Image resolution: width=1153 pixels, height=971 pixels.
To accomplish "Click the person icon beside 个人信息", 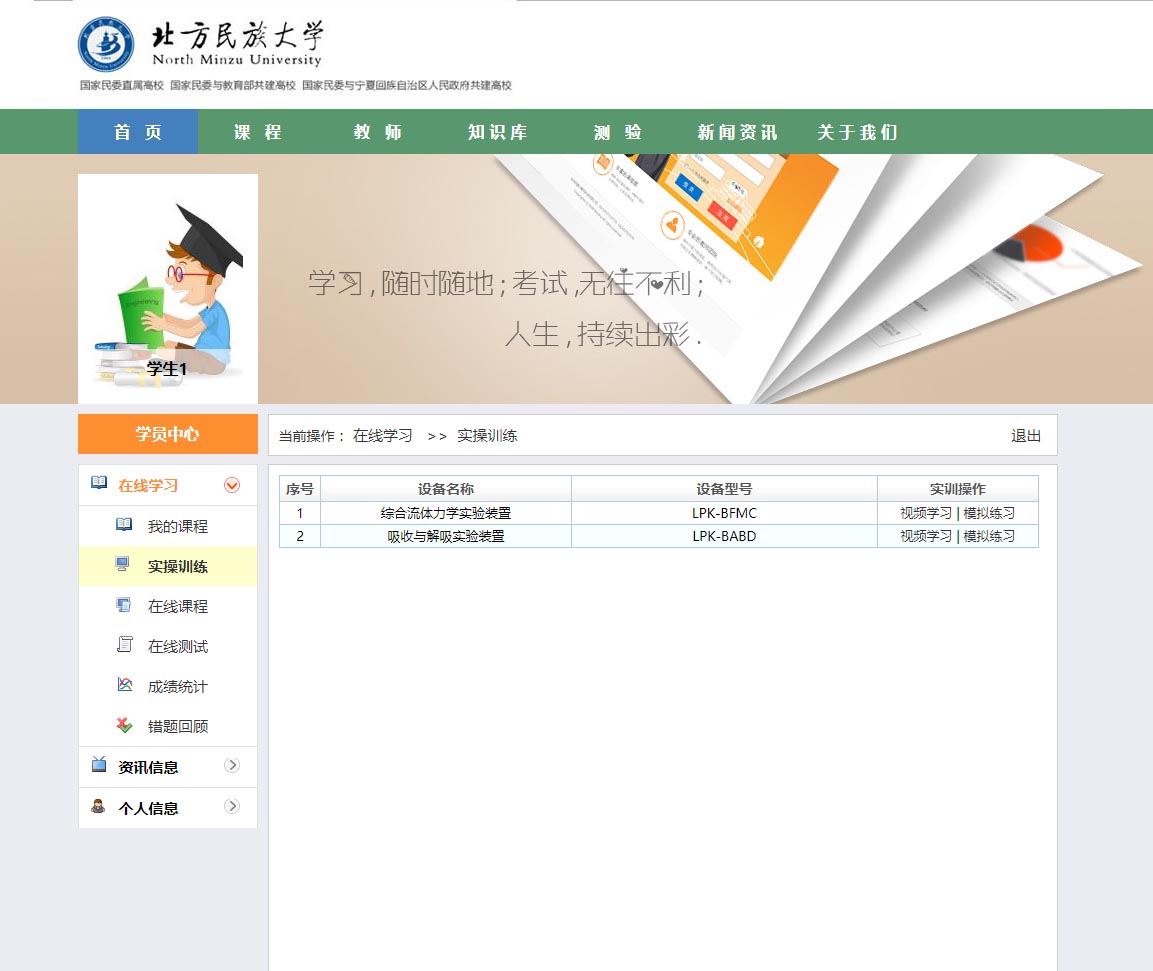I will tap(98, 806).
